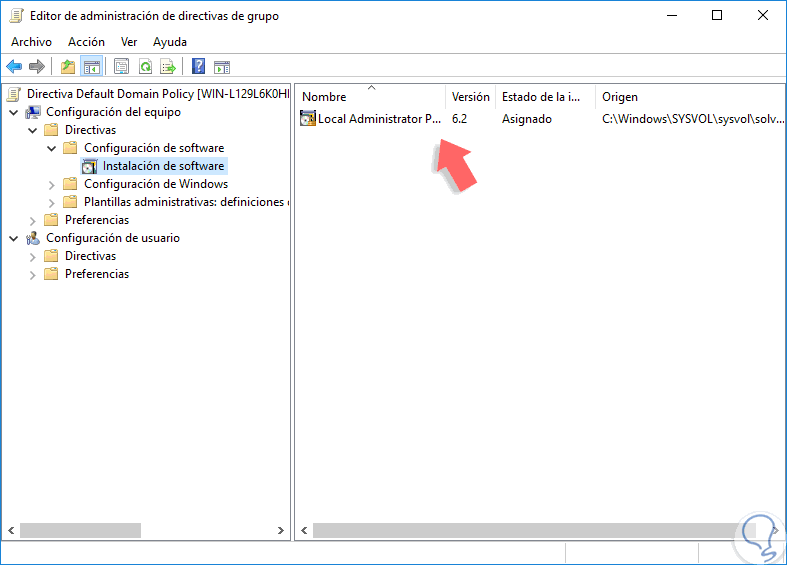Open the Ver menu
The width and height of the screenshot is (787, 565).
[x=129, y=42]
